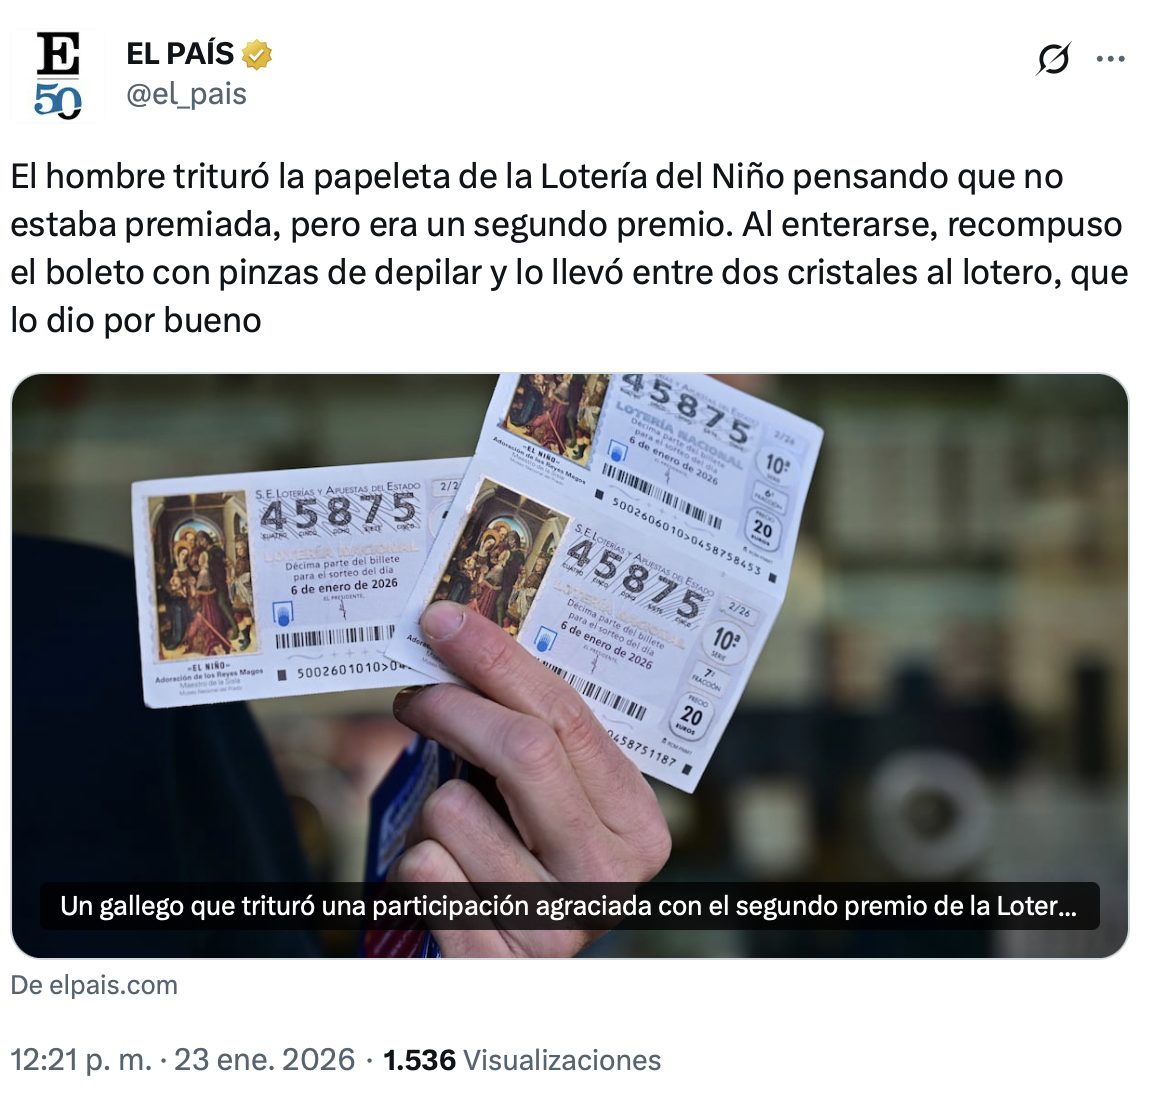Open the @el_pais handle link

pos(187,94)
